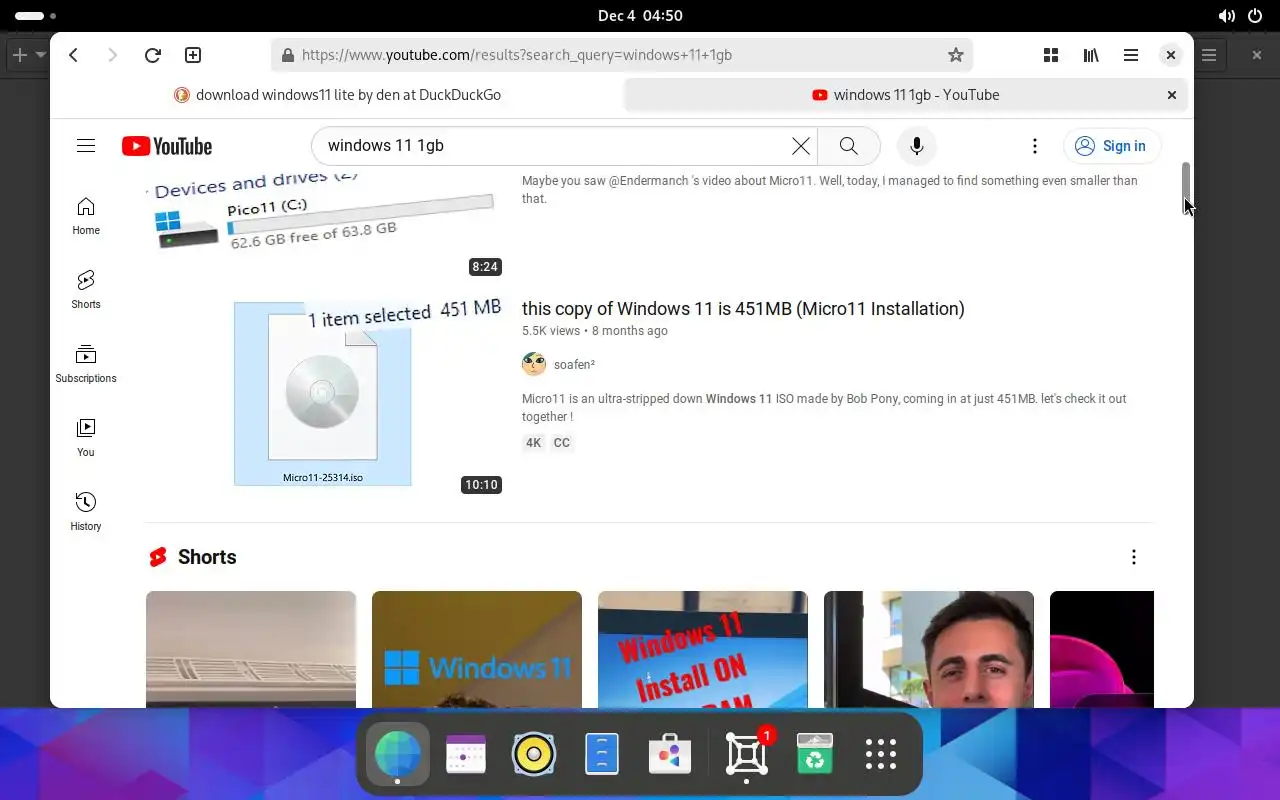Screen dimensions: 1280x800
Task: Click the YouTube search magnifier button
Action: (849, 146)
